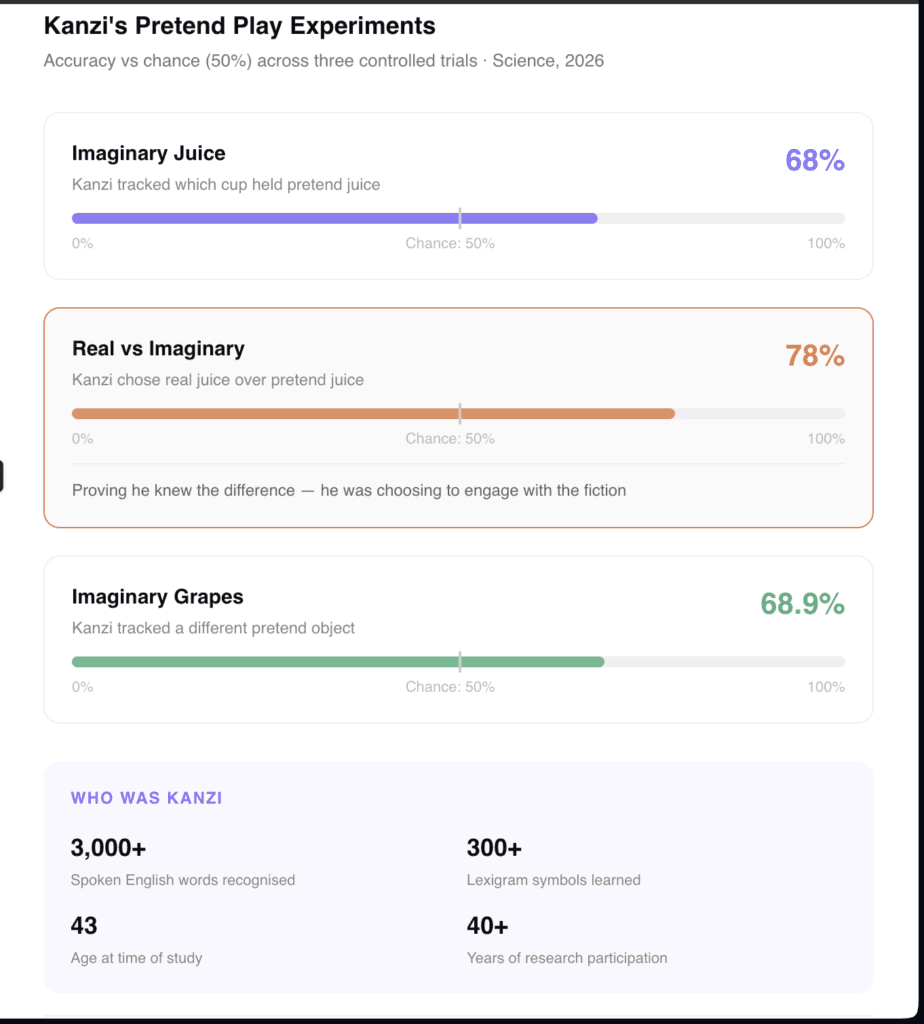
Task: Click the "Real vs Imaginary" card title
Action: [x=158, y=348]
